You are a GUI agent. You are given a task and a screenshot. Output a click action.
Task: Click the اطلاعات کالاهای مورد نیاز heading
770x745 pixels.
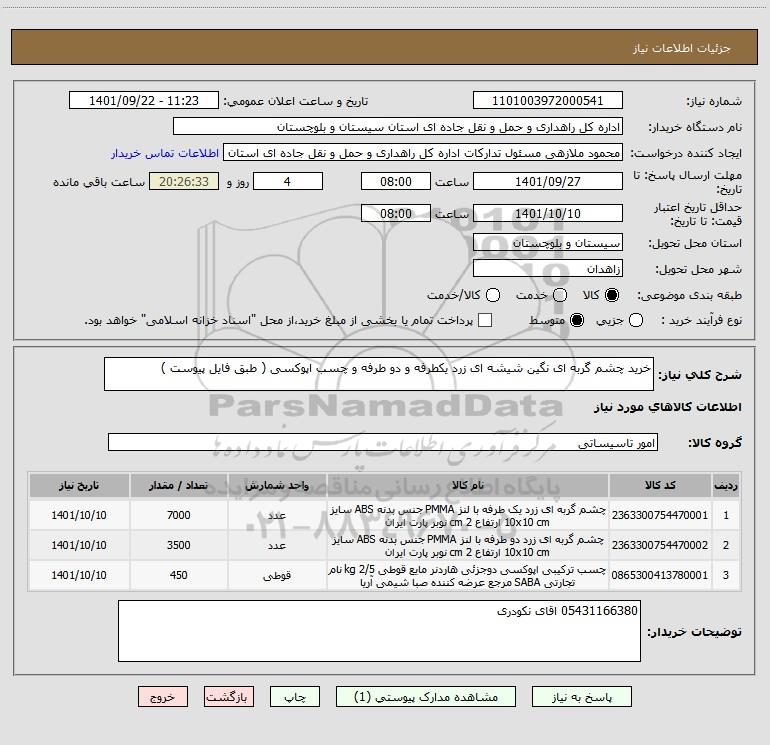668,407
